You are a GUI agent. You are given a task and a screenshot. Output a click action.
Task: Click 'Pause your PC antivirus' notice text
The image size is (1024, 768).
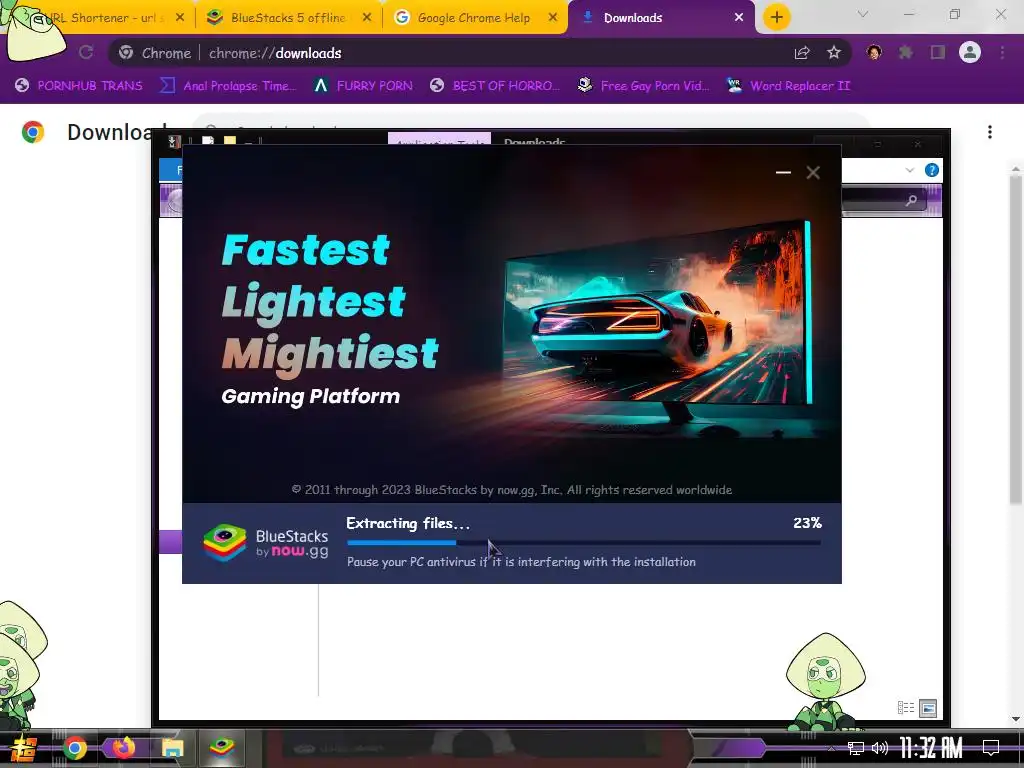coord(521,562)
